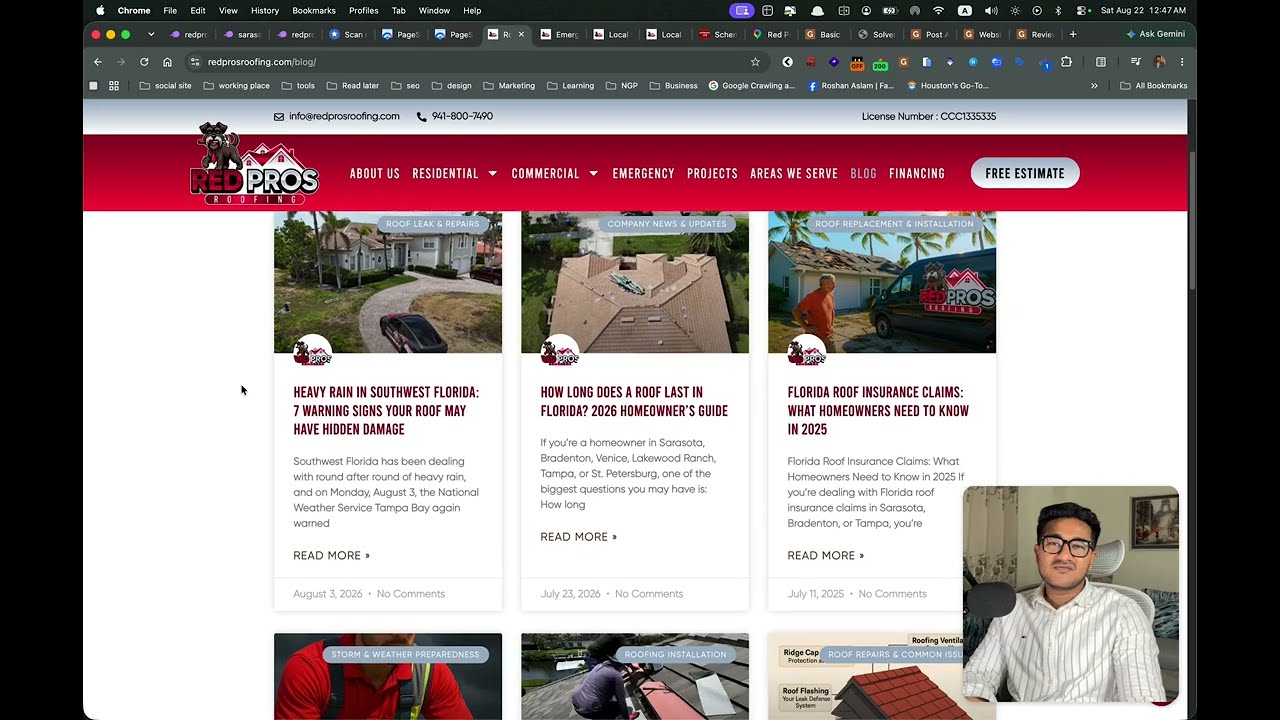Click the email envelope icon in header
The width and height of the screenshot is (1280, 720).
tap(279, 116)
